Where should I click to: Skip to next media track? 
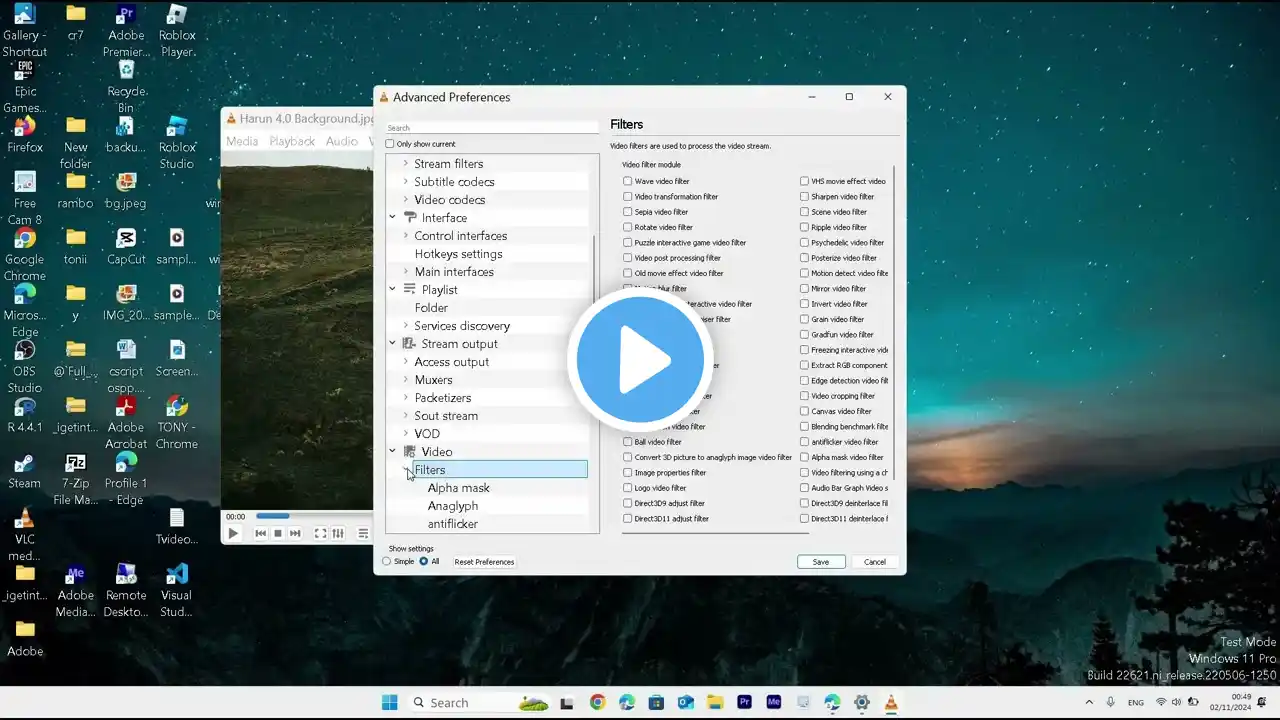(x=295, y=534)
